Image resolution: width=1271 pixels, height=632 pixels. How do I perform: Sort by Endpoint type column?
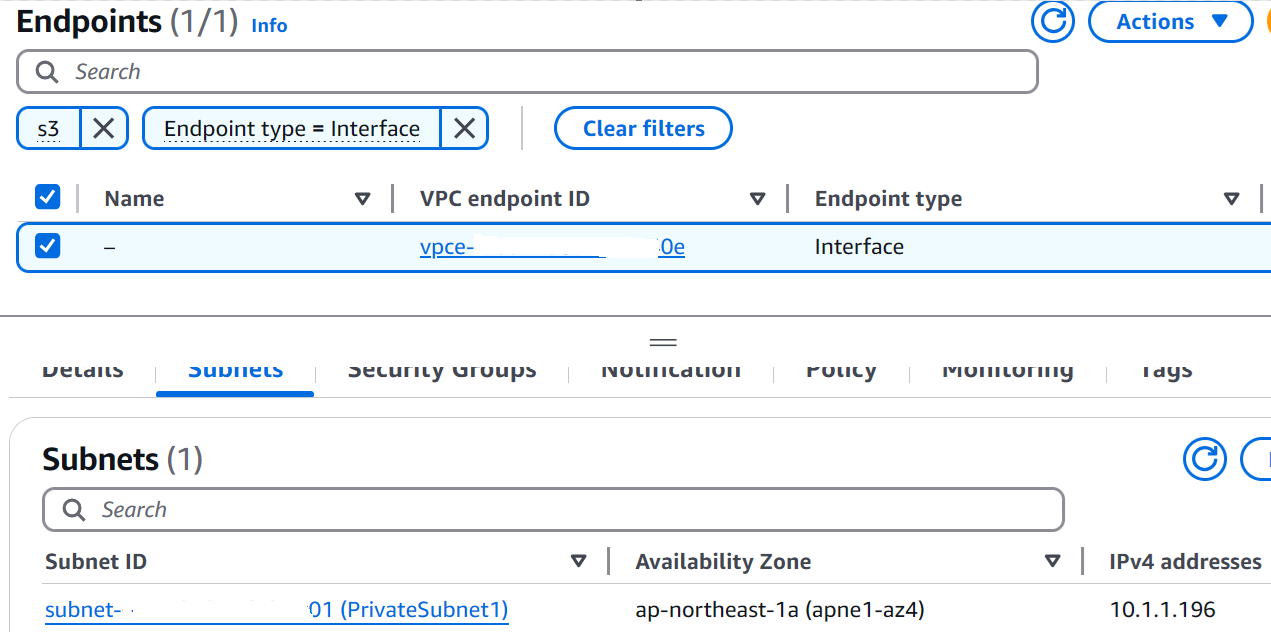(1232, 199)
